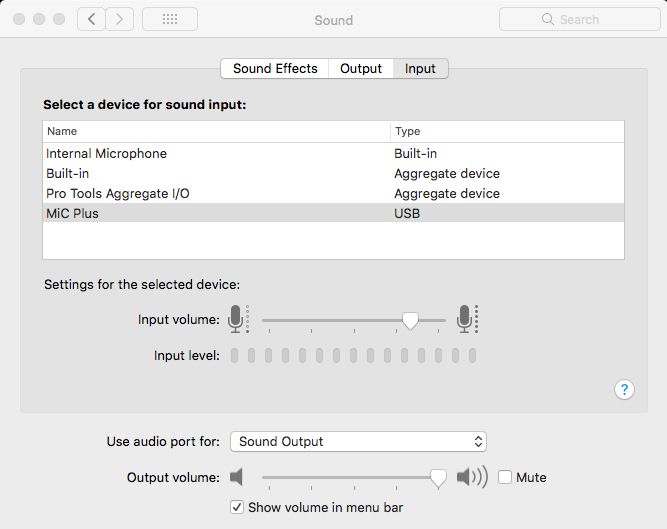Image resolution: width=667 pixels, height=529 pixels.
Task: Select Internal Microphone input device
Action: pos(106,153)
